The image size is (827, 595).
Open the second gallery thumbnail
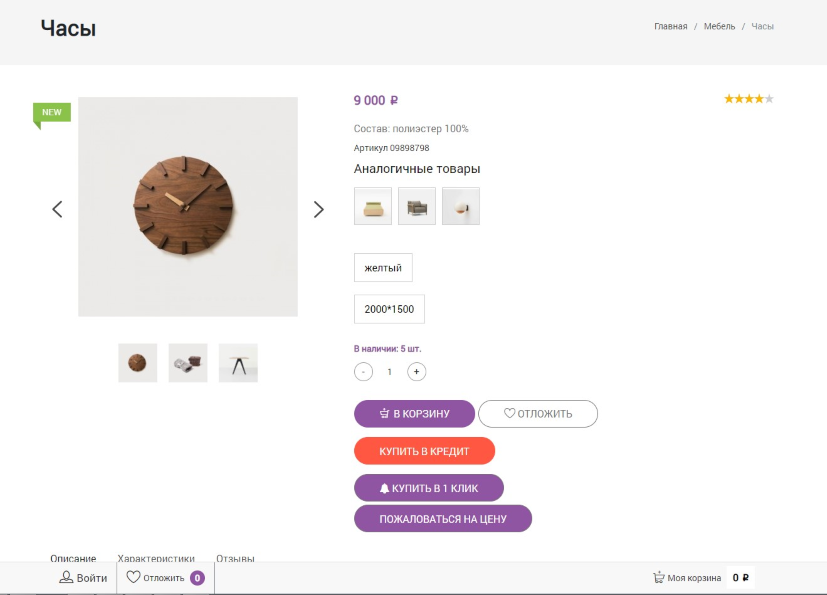click(188, 363)
